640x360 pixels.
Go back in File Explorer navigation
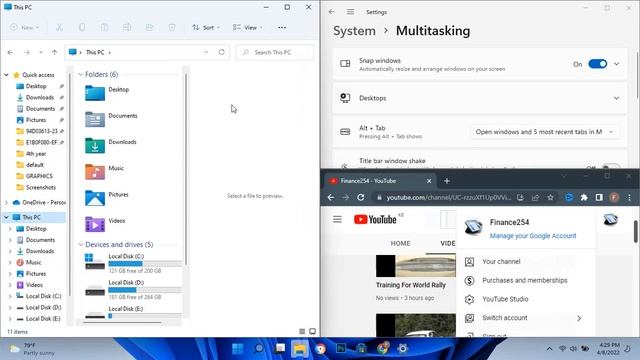[x=10, y=52]
